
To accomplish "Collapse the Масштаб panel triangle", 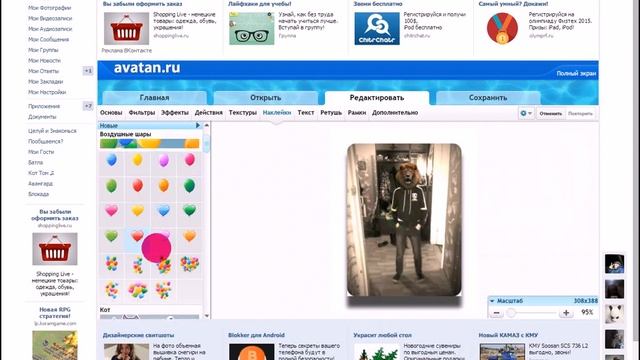I will (x=492, y=301).
